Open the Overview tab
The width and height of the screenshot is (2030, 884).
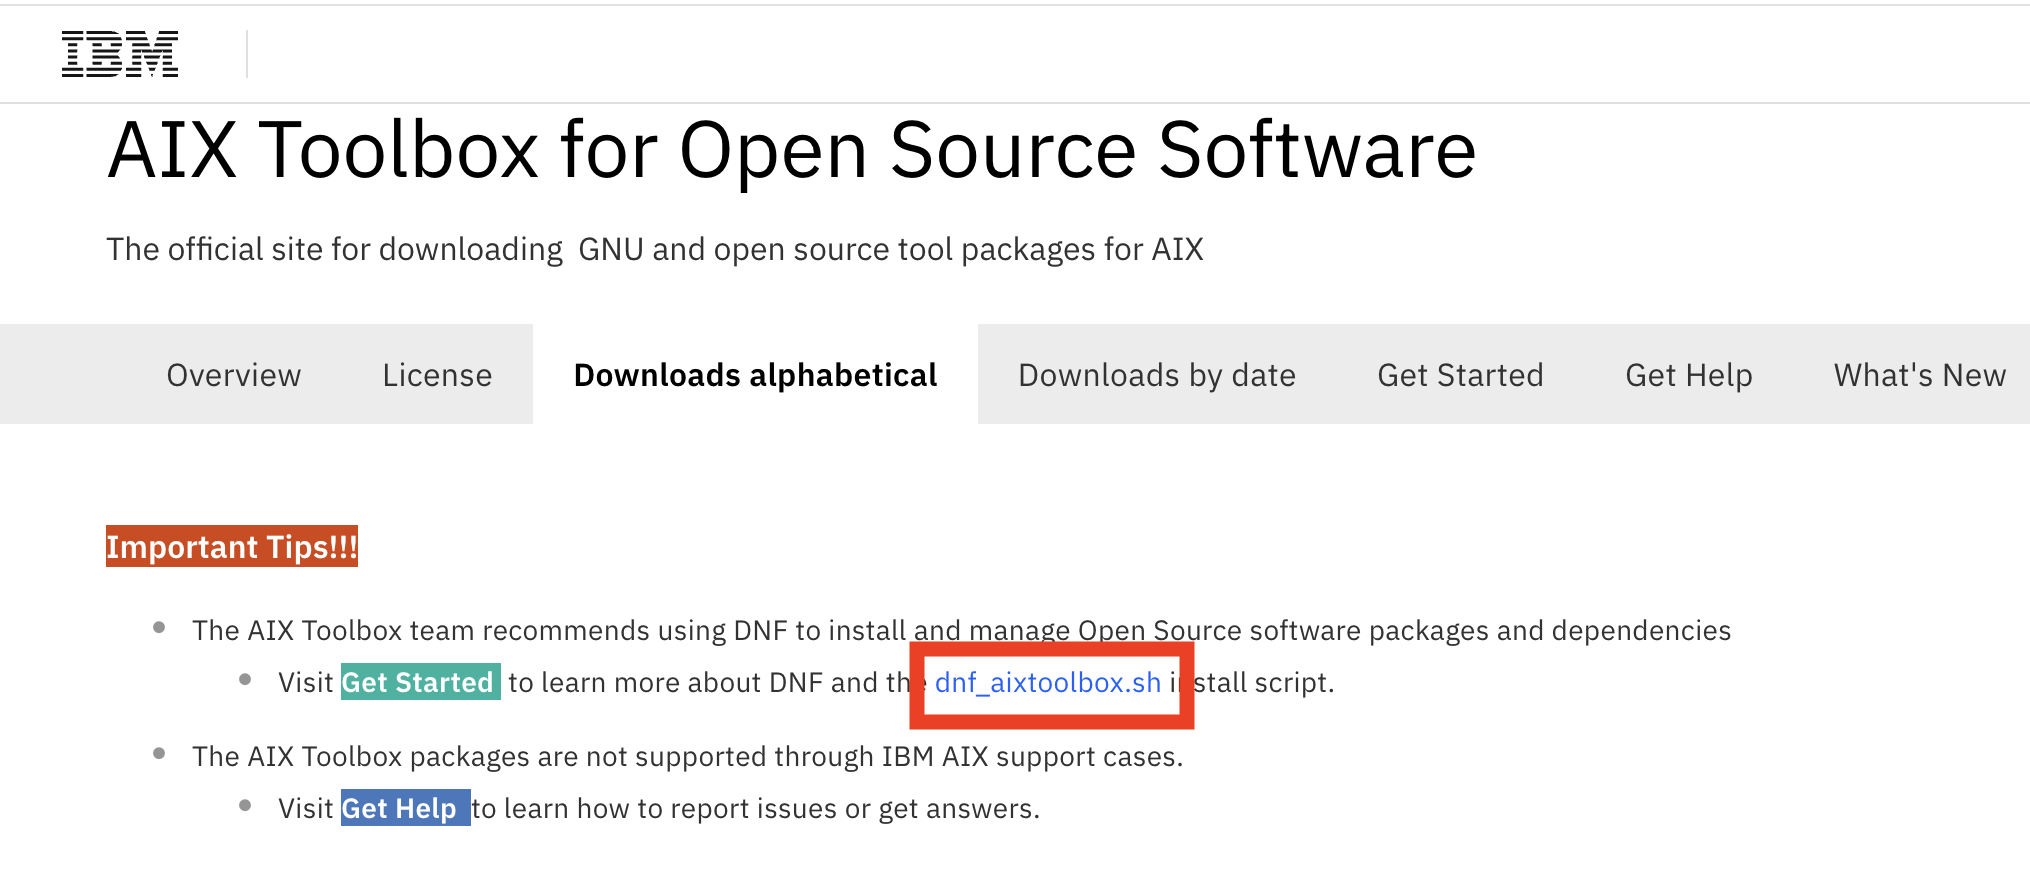pos(233,375)
